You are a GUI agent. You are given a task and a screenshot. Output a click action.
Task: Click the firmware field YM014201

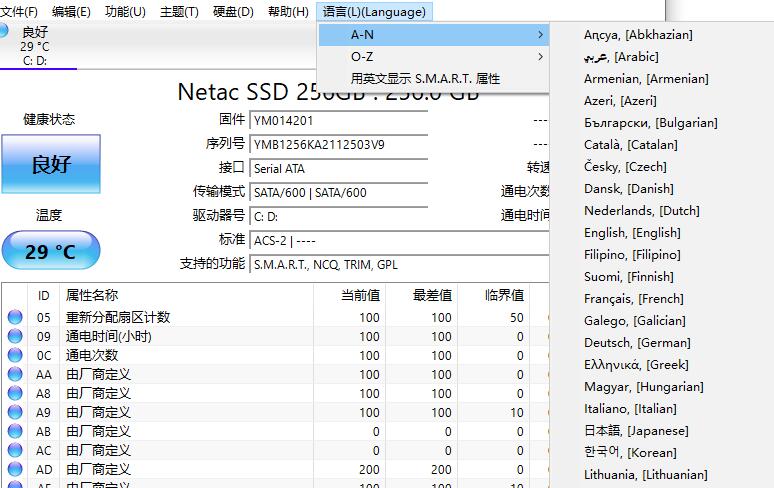(339, 120)
